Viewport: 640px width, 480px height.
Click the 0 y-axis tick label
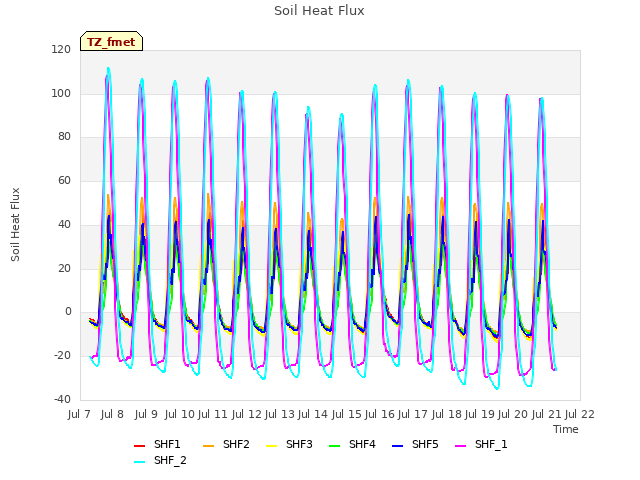[68, 312]
